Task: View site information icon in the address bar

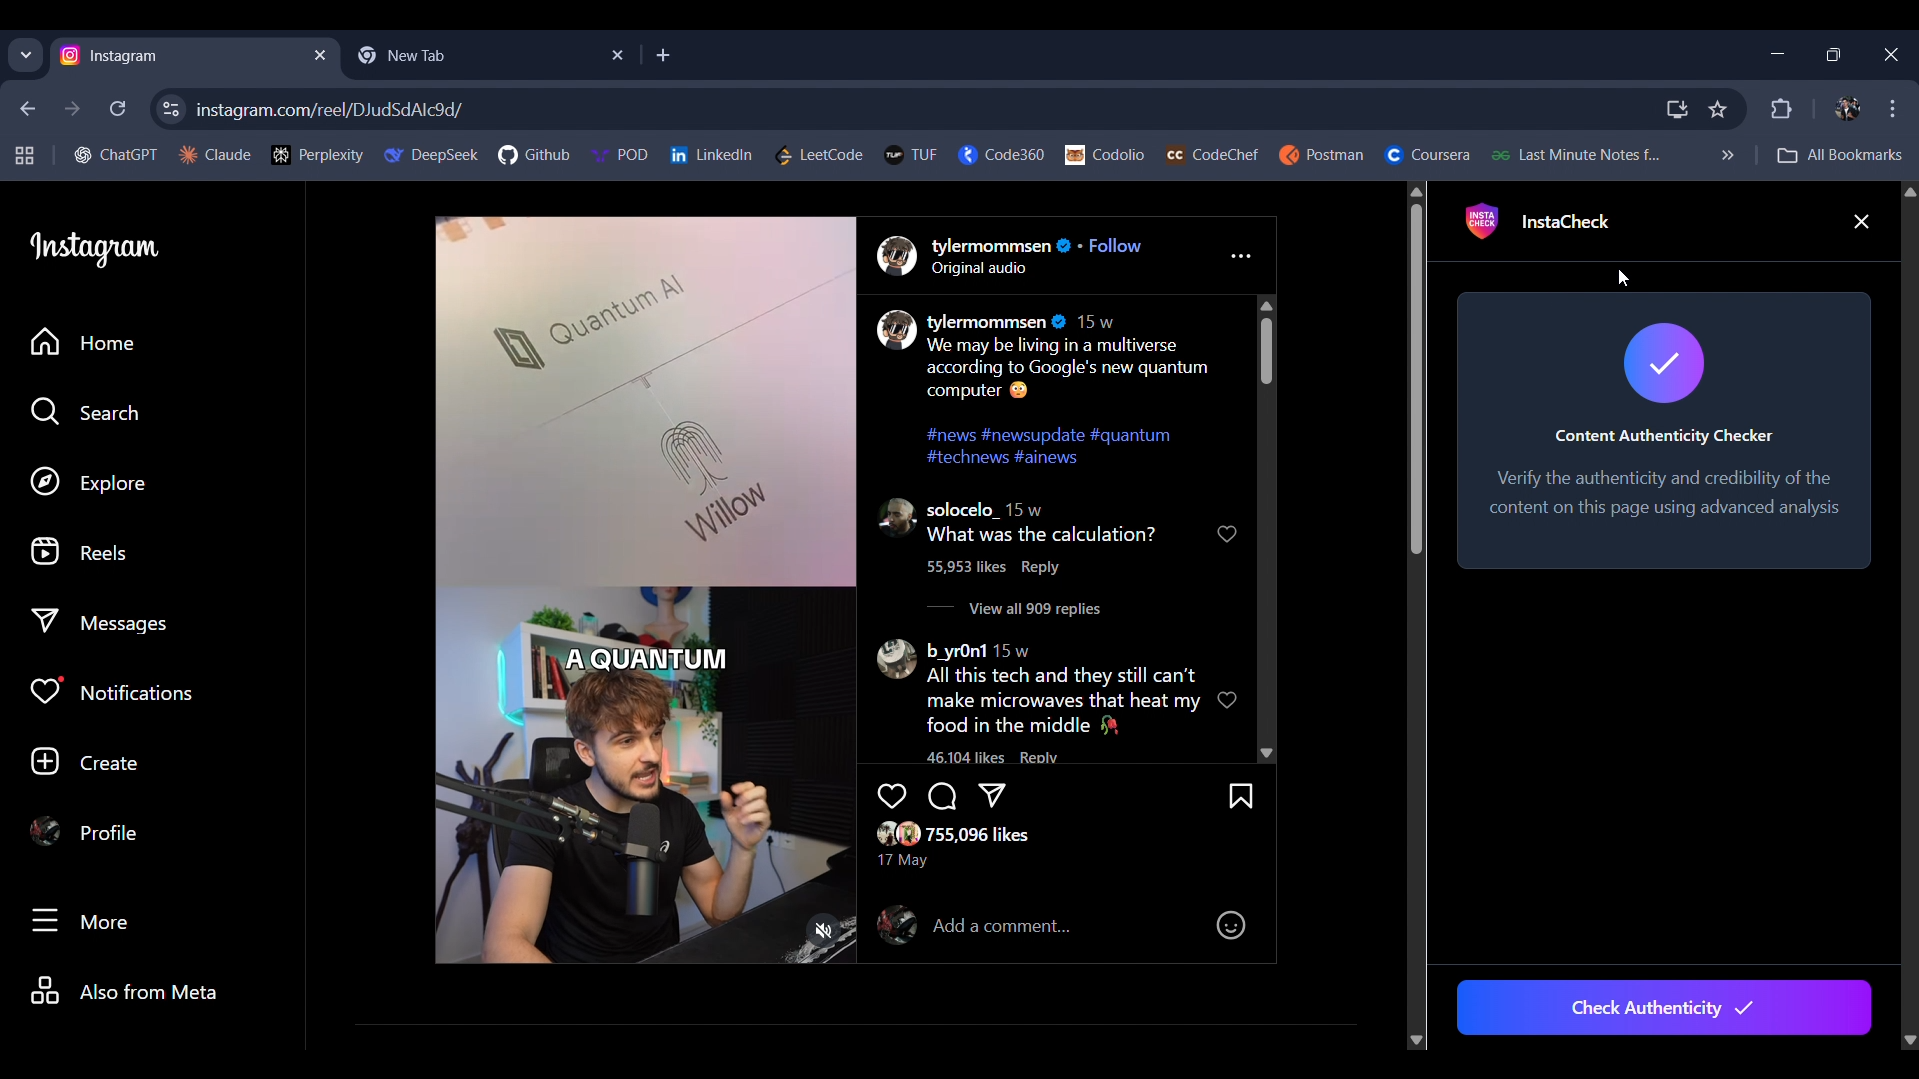Action: tap(171, 110)
